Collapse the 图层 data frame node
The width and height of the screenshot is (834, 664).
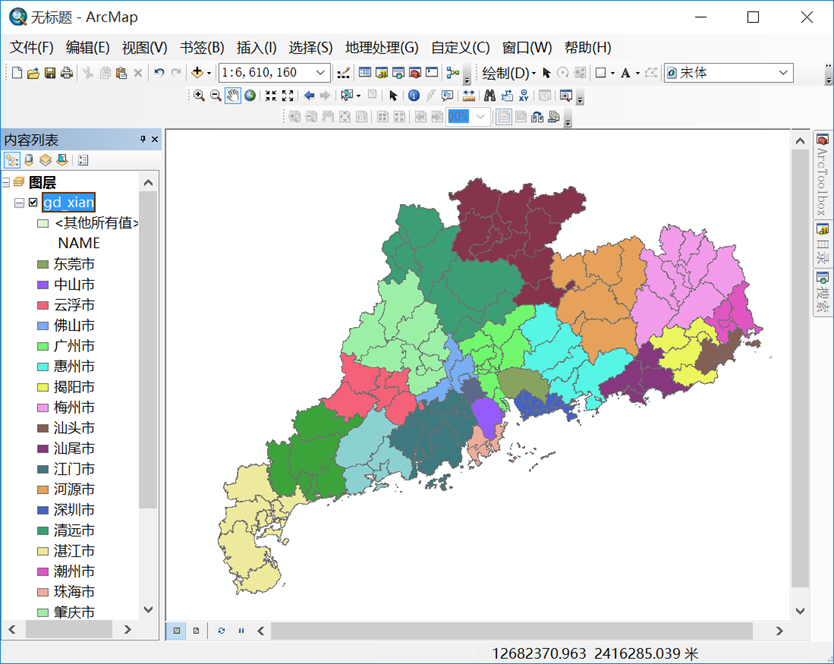[6, 182]
